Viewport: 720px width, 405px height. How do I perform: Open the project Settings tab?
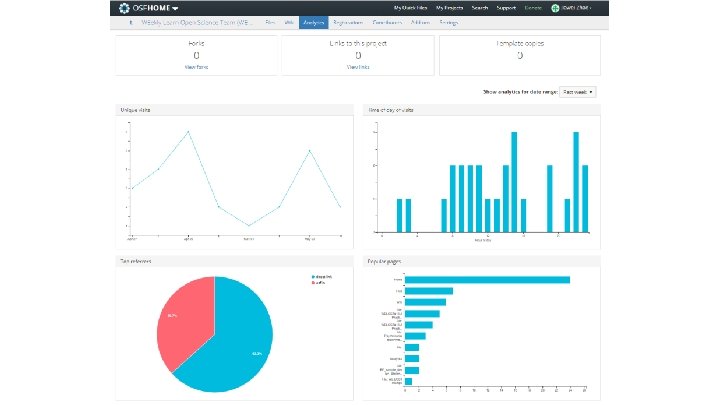tap(449, 22)
